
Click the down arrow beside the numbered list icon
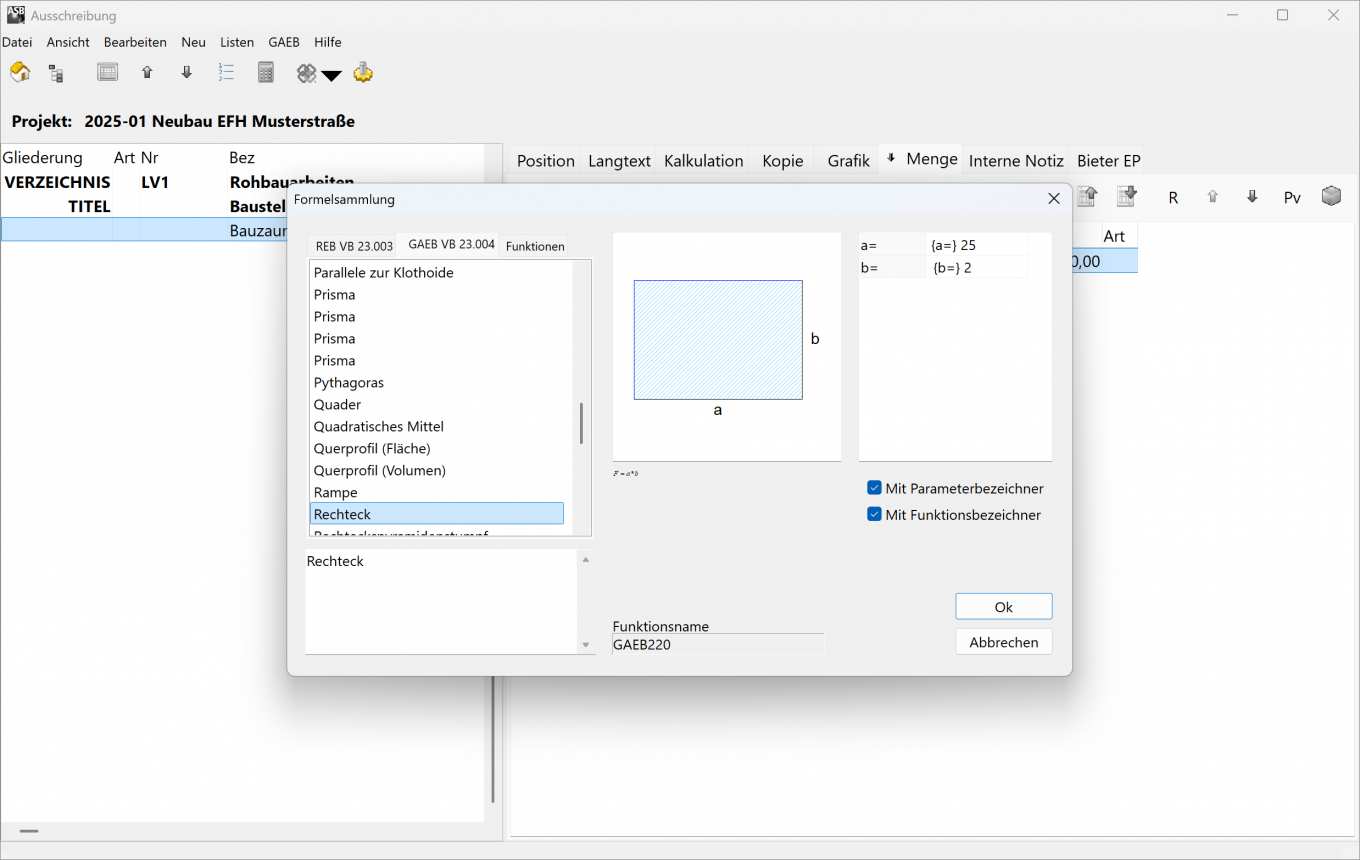click(186, 72)
